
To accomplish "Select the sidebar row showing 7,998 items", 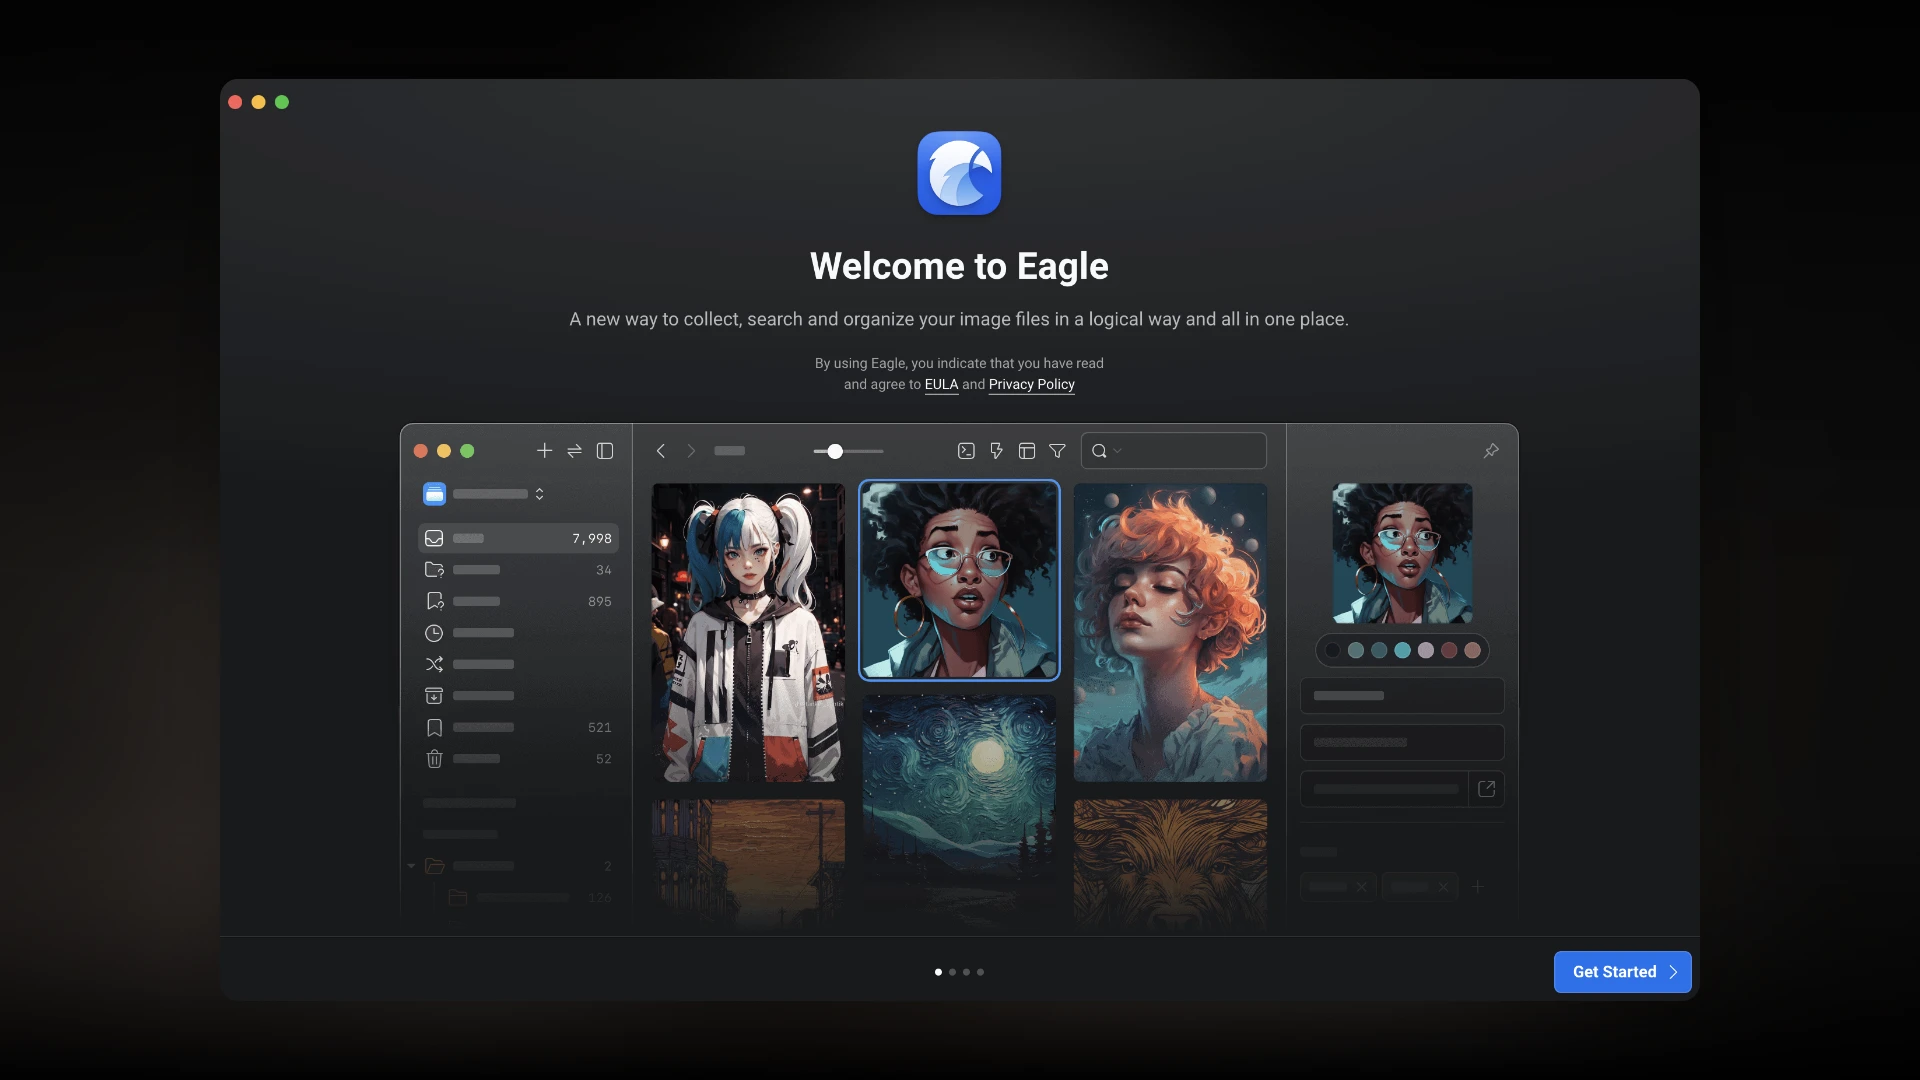I will pos(518,538).
